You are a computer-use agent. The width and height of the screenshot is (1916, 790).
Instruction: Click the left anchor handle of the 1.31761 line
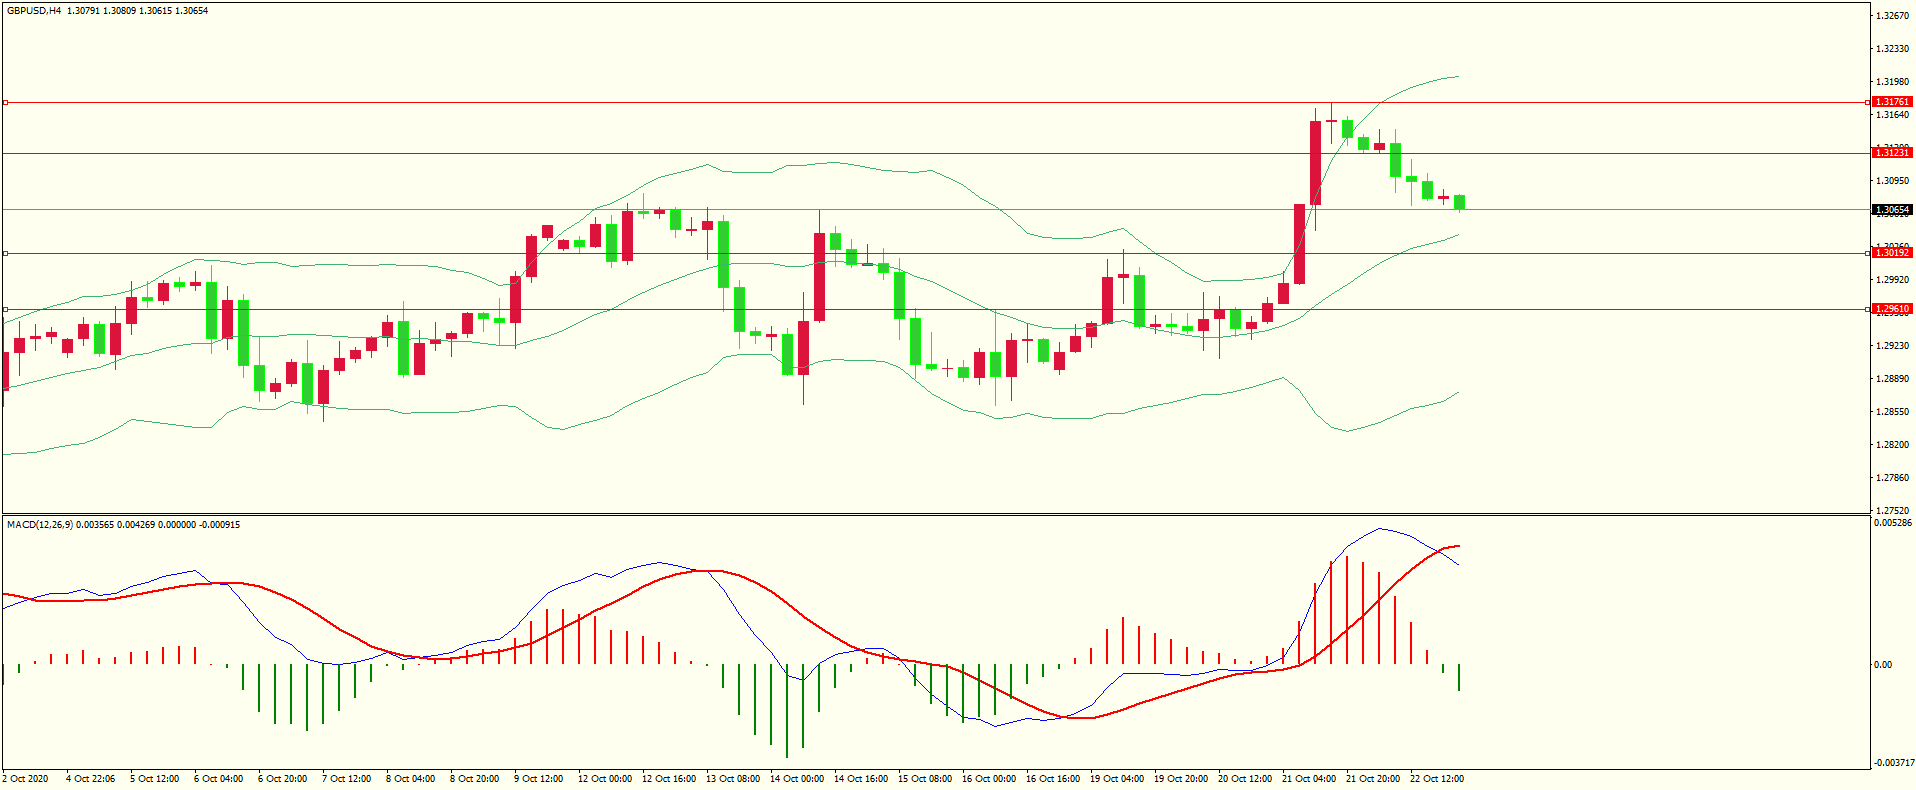pyautogui.click(x=5, y=102)
